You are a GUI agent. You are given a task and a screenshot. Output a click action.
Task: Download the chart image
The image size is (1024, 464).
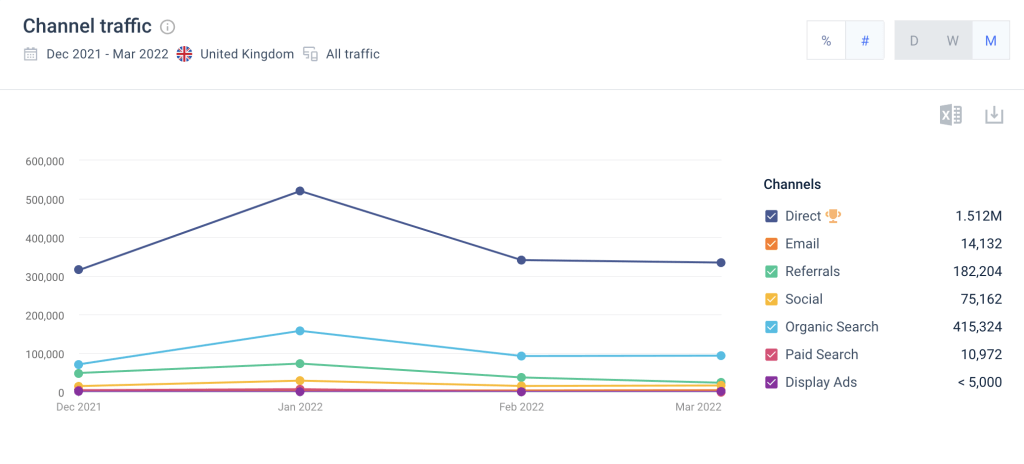coord(994,115)
